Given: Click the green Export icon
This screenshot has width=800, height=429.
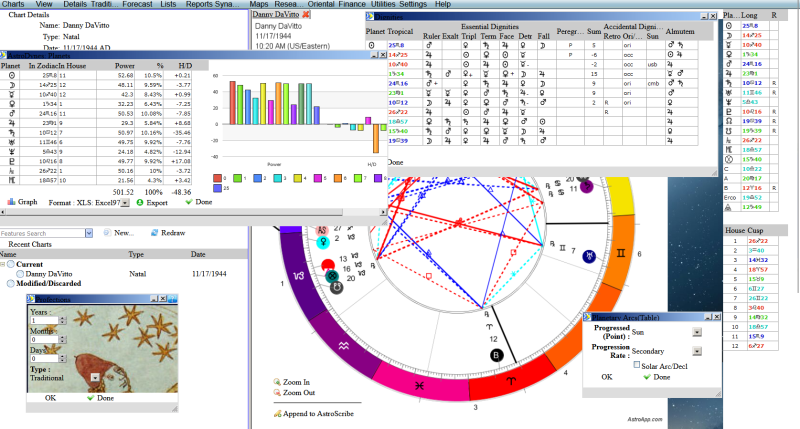Looking at the screenshot, I should (138, 201).
